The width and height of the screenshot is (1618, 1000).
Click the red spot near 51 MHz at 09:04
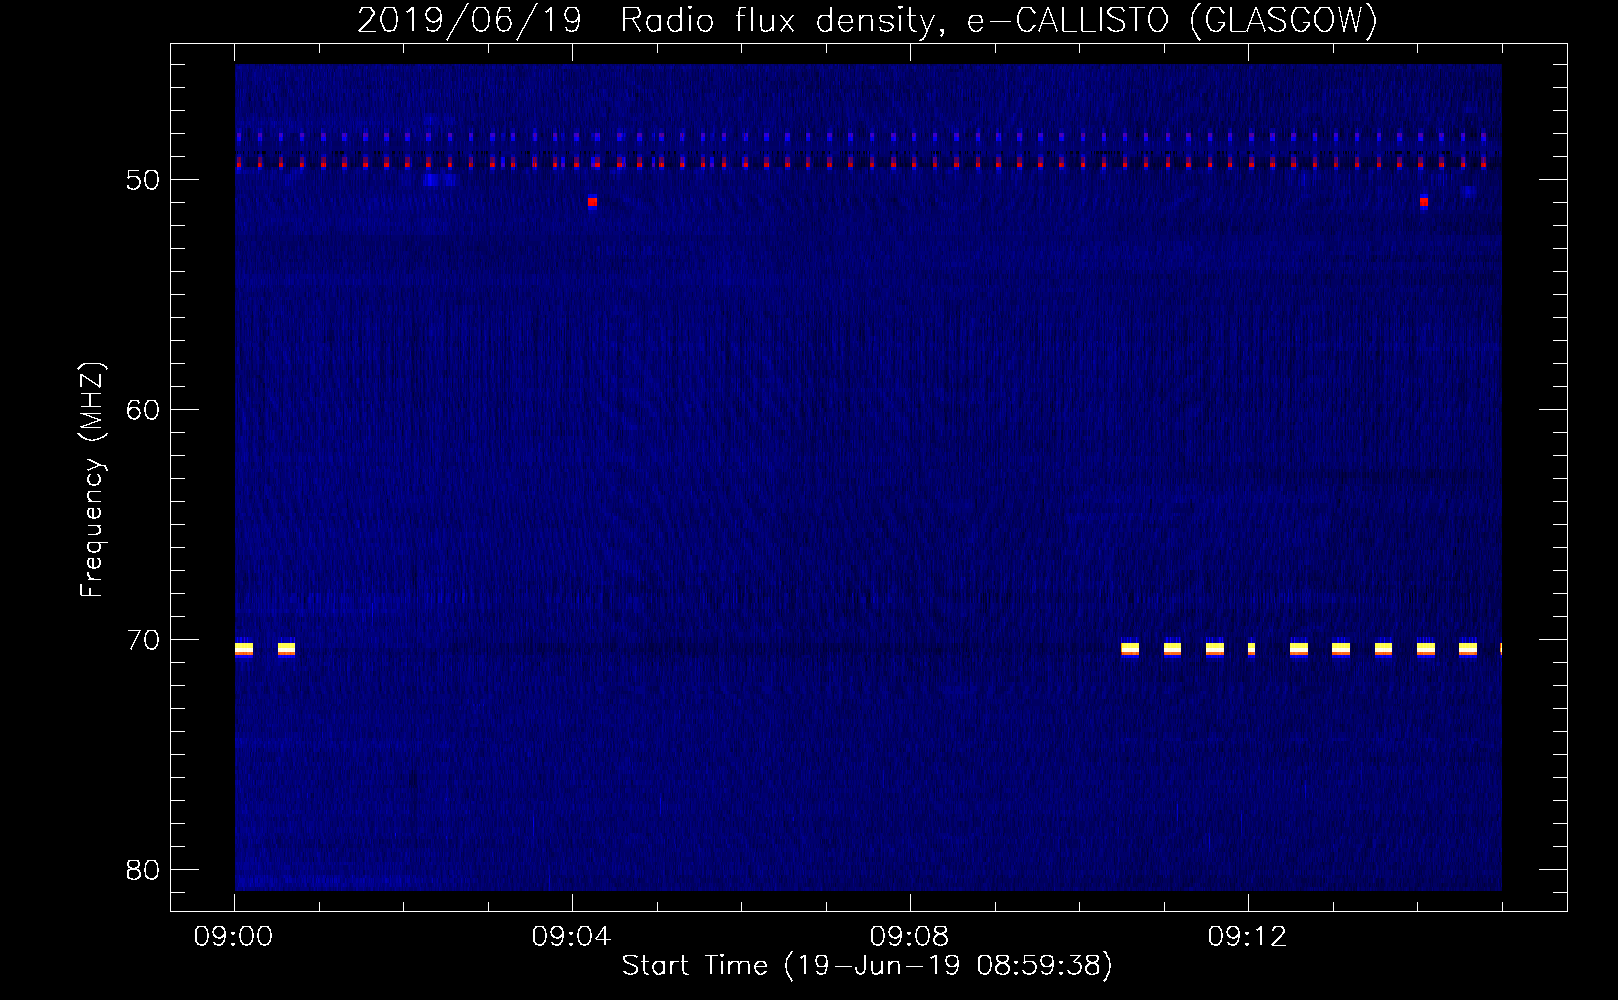pyautogui.click(x=592, y=202)
